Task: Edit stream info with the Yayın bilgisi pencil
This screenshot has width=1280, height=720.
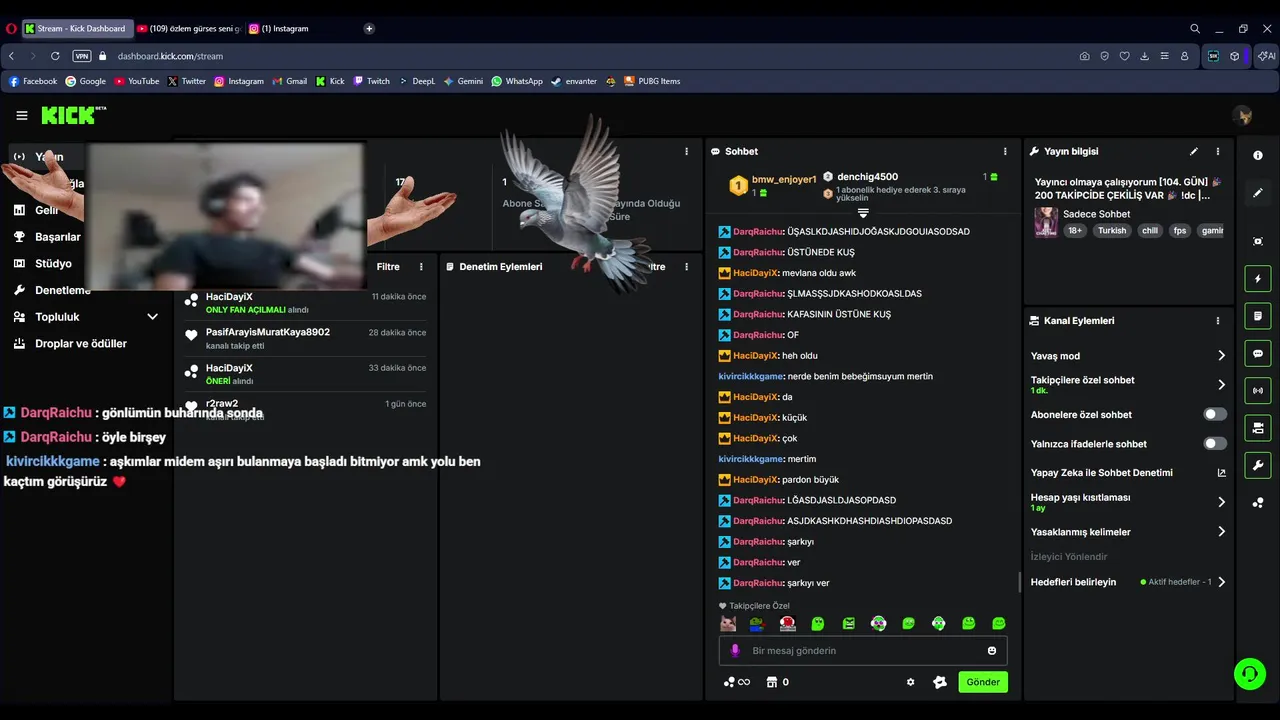Action: coord(1194,152)
